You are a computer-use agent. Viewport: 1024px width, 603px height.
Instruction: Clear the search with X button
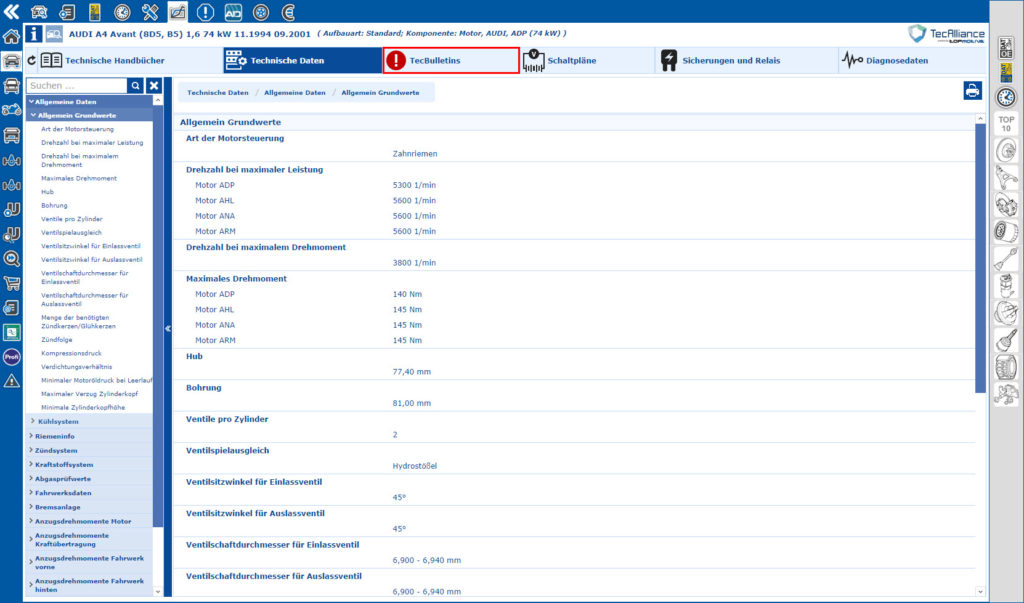click(x=153, y=86)
